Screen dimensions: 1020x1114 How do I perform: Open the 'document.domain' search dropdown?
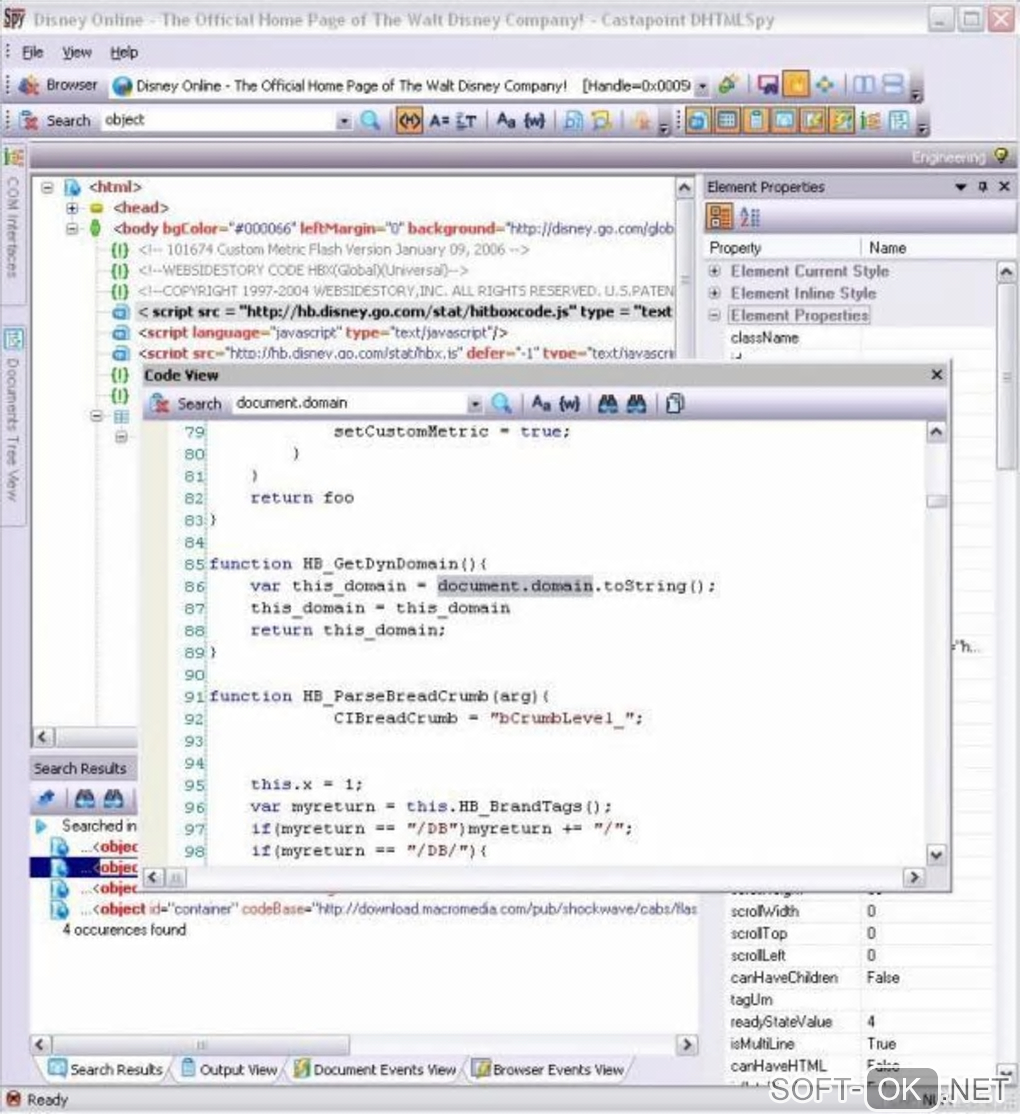(474, 404)
